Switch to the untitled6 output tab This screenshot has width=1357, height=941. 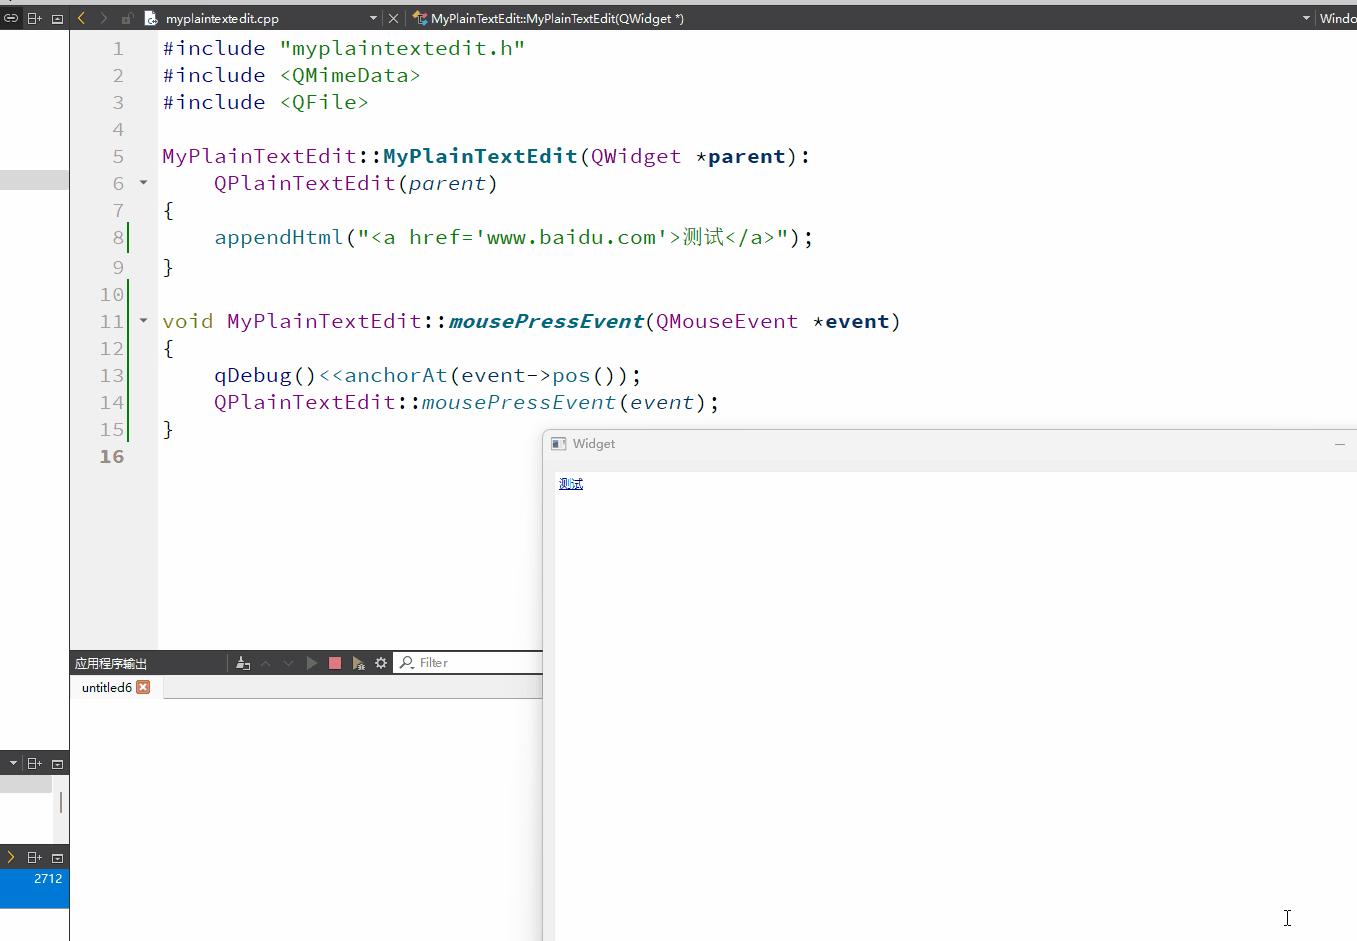(106, 687)
